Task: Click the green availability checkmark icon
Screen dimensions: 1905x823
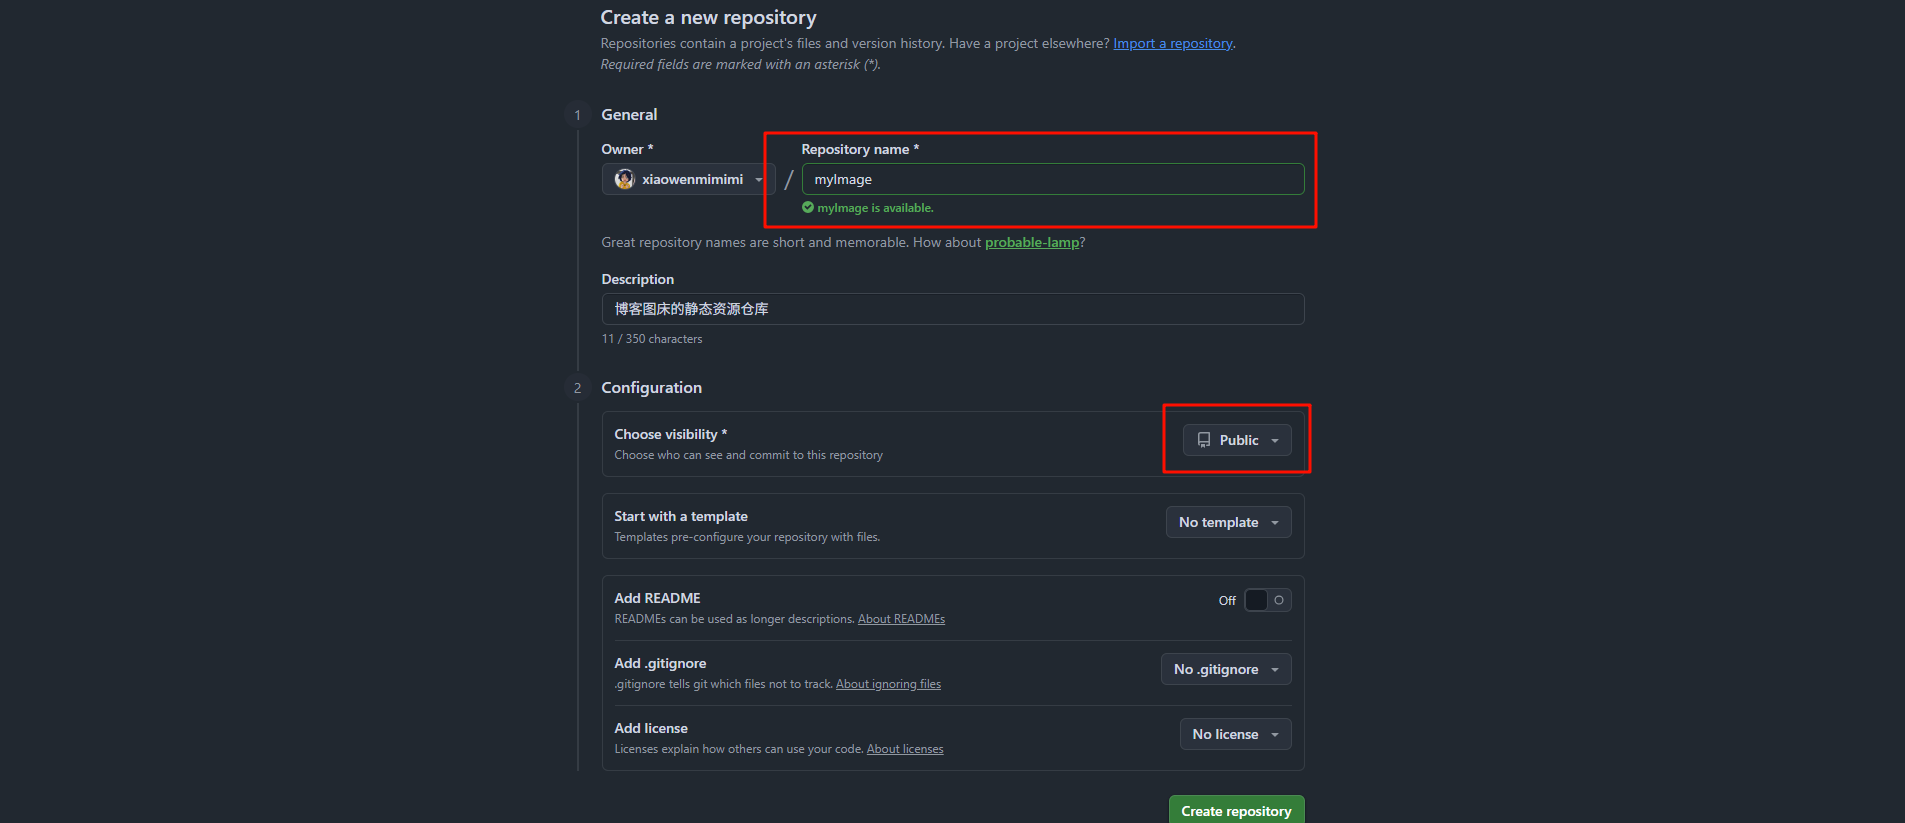Action: [x=808, y=208]
